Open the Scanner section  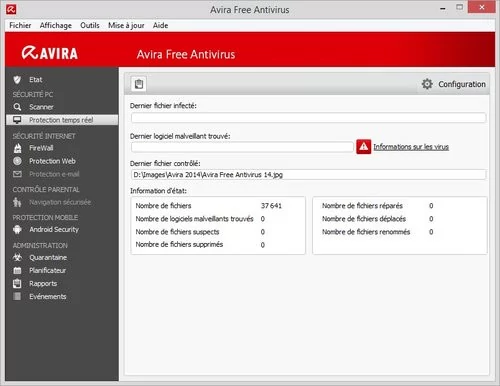[x=41, y=107]
